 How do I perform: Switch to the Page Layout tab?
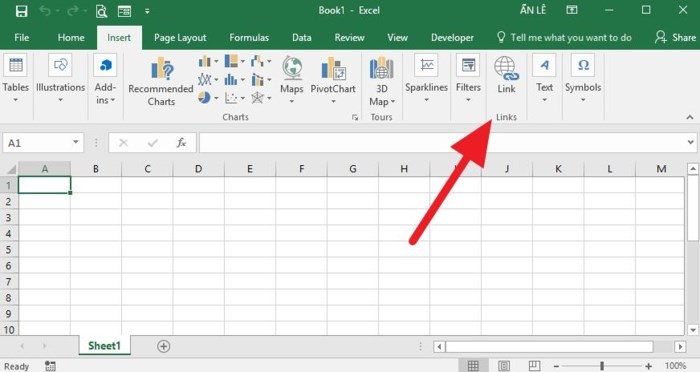point(180,38)
